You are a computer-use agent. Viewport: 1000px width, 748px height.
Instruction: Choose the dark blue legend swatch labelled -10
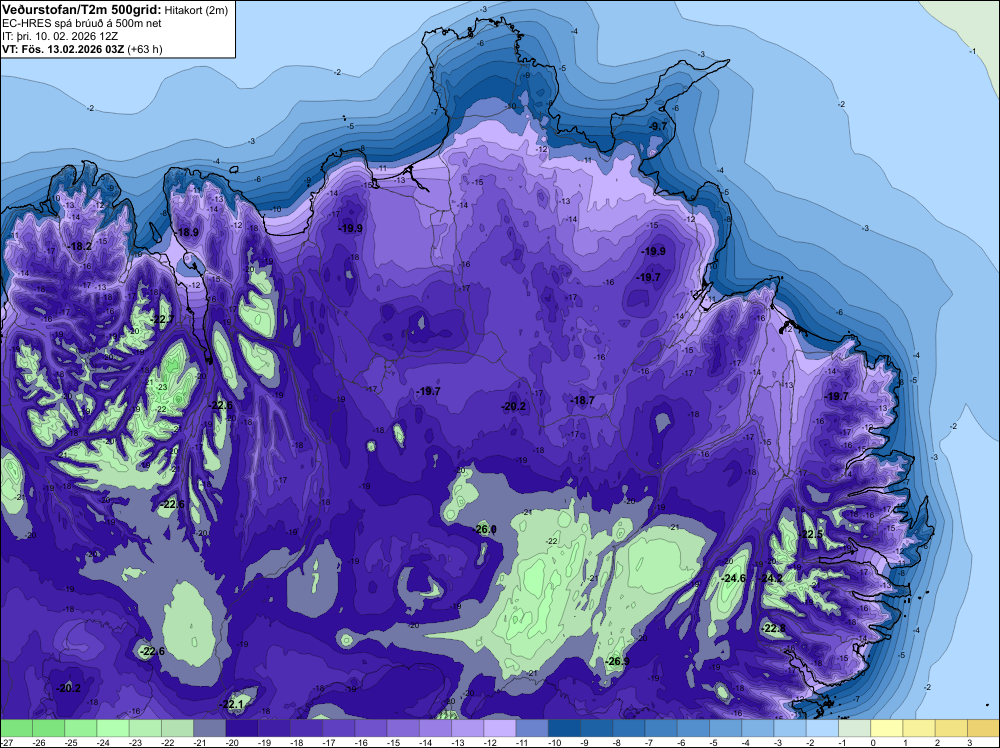click(x=564, y=728)
